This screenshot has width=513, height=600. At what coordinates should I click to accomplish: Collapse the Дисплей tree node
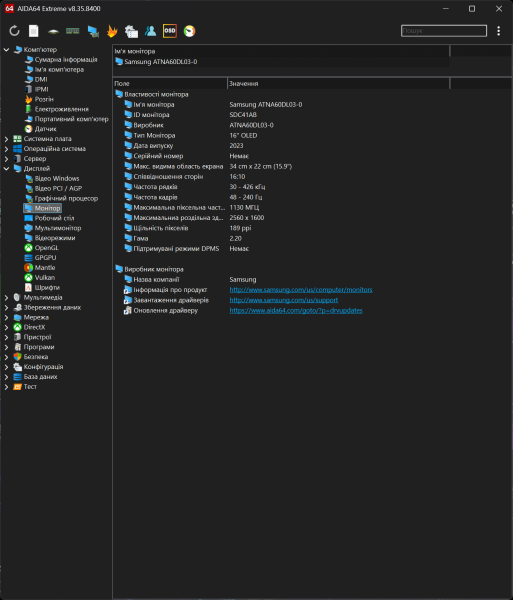[7, 169]
